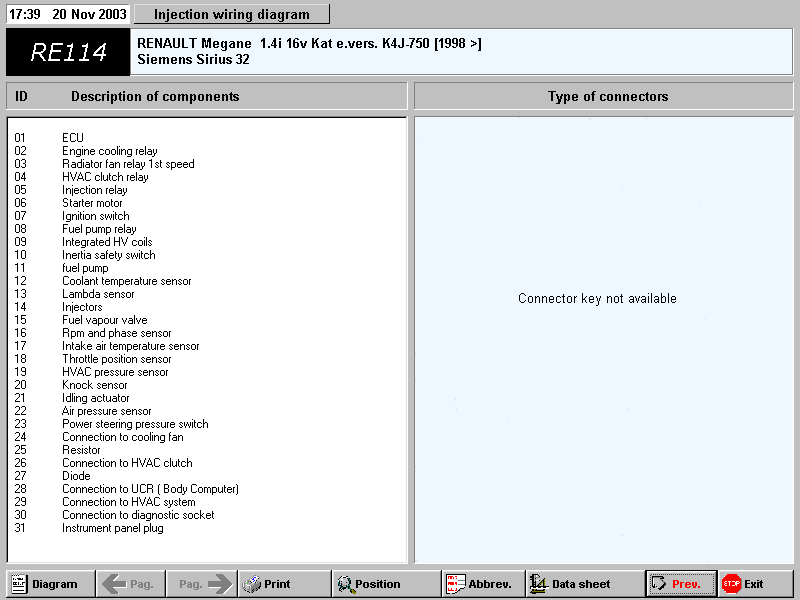Open the Diagram view button
This screenshot has height=600, width=800.
(51, 584)
